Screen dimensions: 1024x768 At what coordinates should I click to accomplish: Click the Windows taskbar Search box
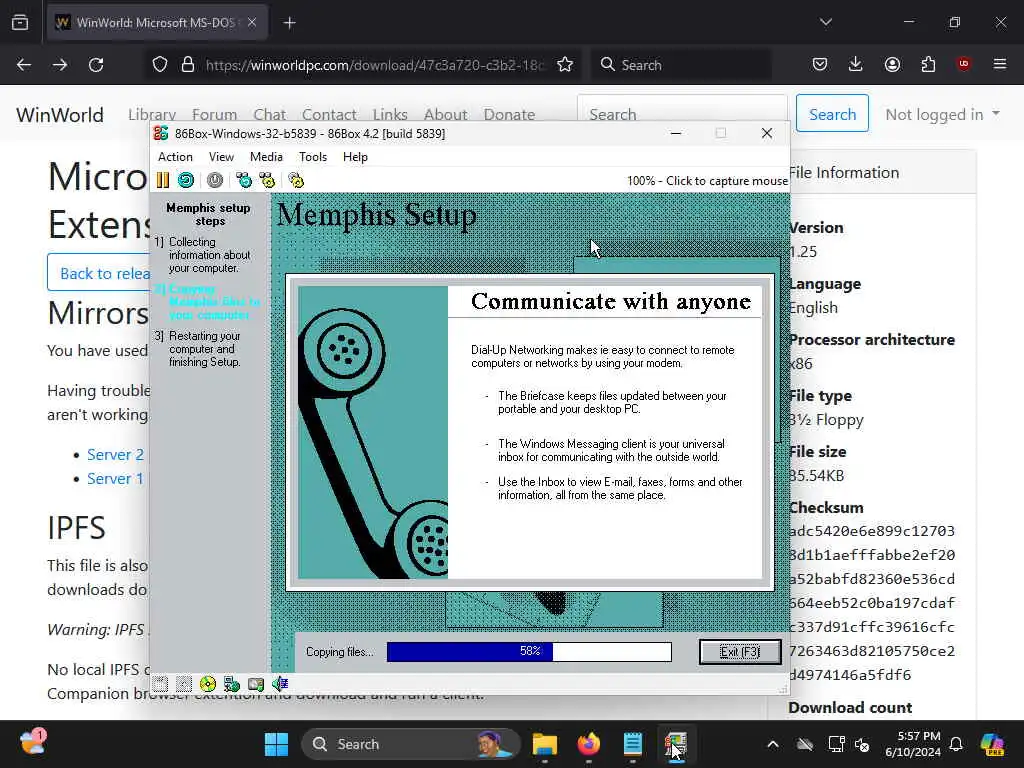tap(411, 744)
